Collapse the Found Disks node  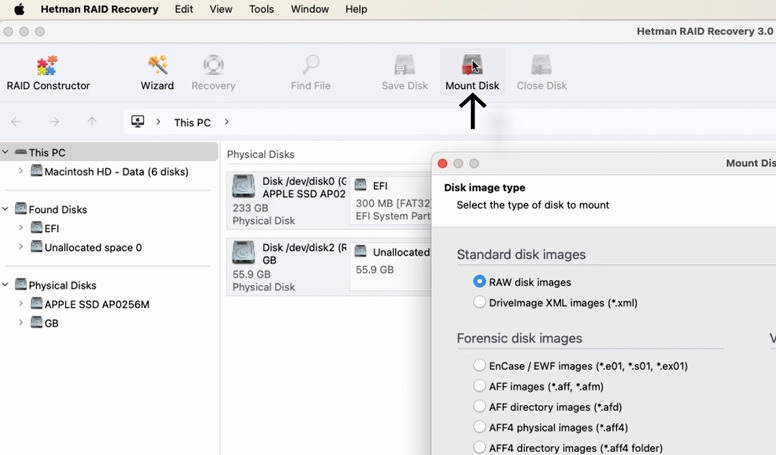[x=5, y=209]
